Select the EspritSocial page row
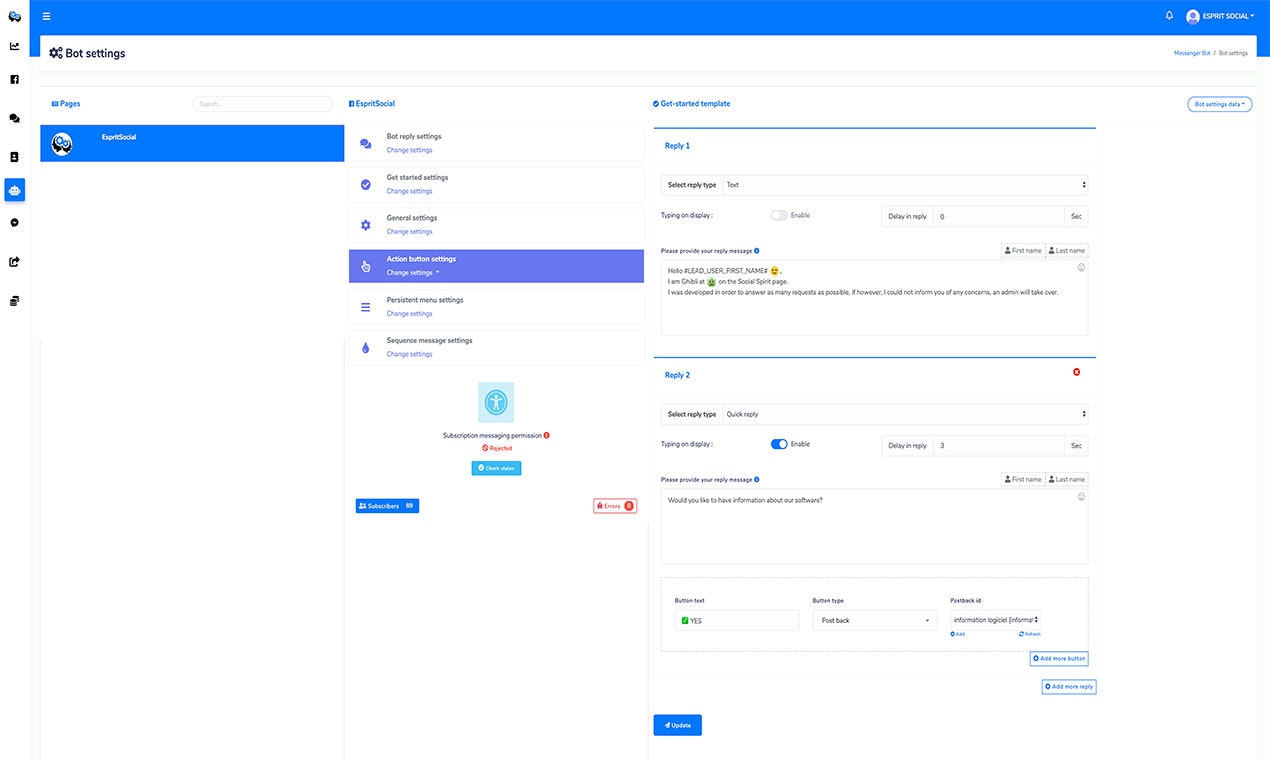The height and width of the screenshot is (760, 1270). (x=192, y=144)
